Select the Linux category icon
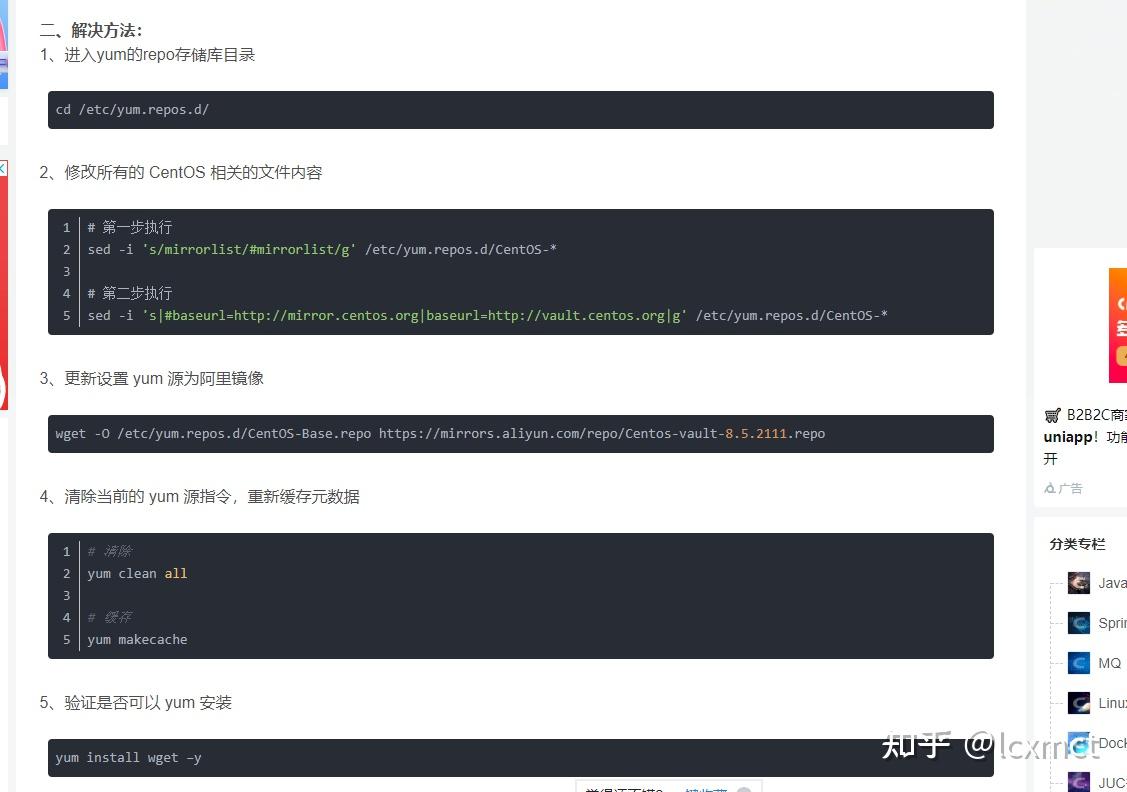The height and width of the screenshot is (792, 1127). pyautogui.click(x=1078, y=702)
